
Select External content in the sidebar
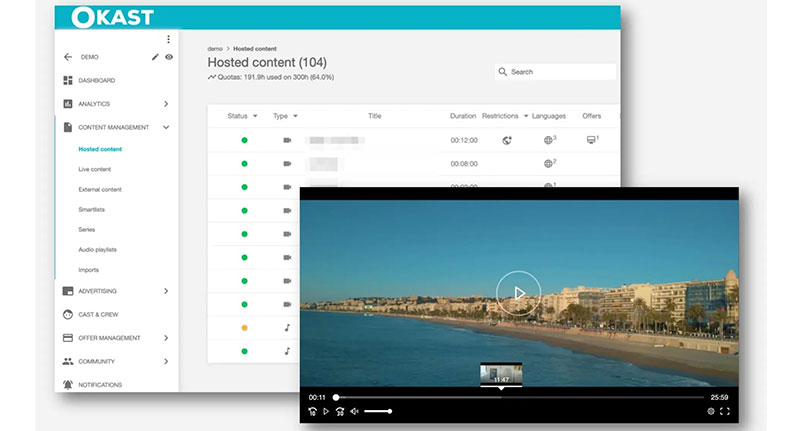(100, 190)
